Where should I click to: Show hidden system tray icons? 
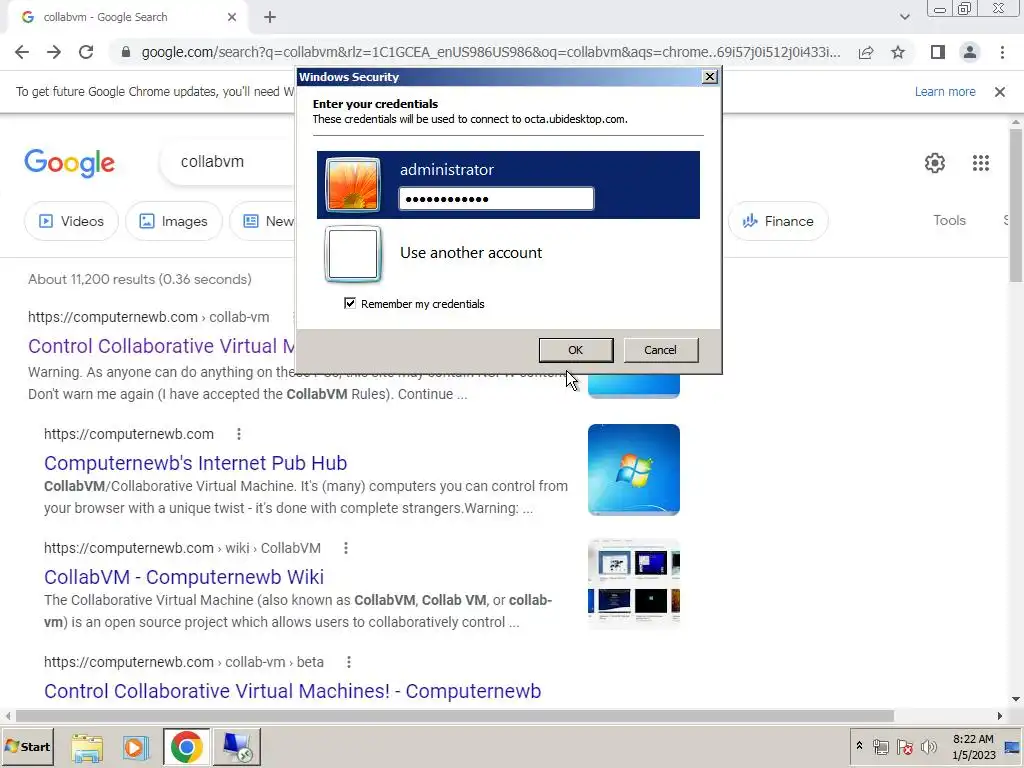click(859, 746)
